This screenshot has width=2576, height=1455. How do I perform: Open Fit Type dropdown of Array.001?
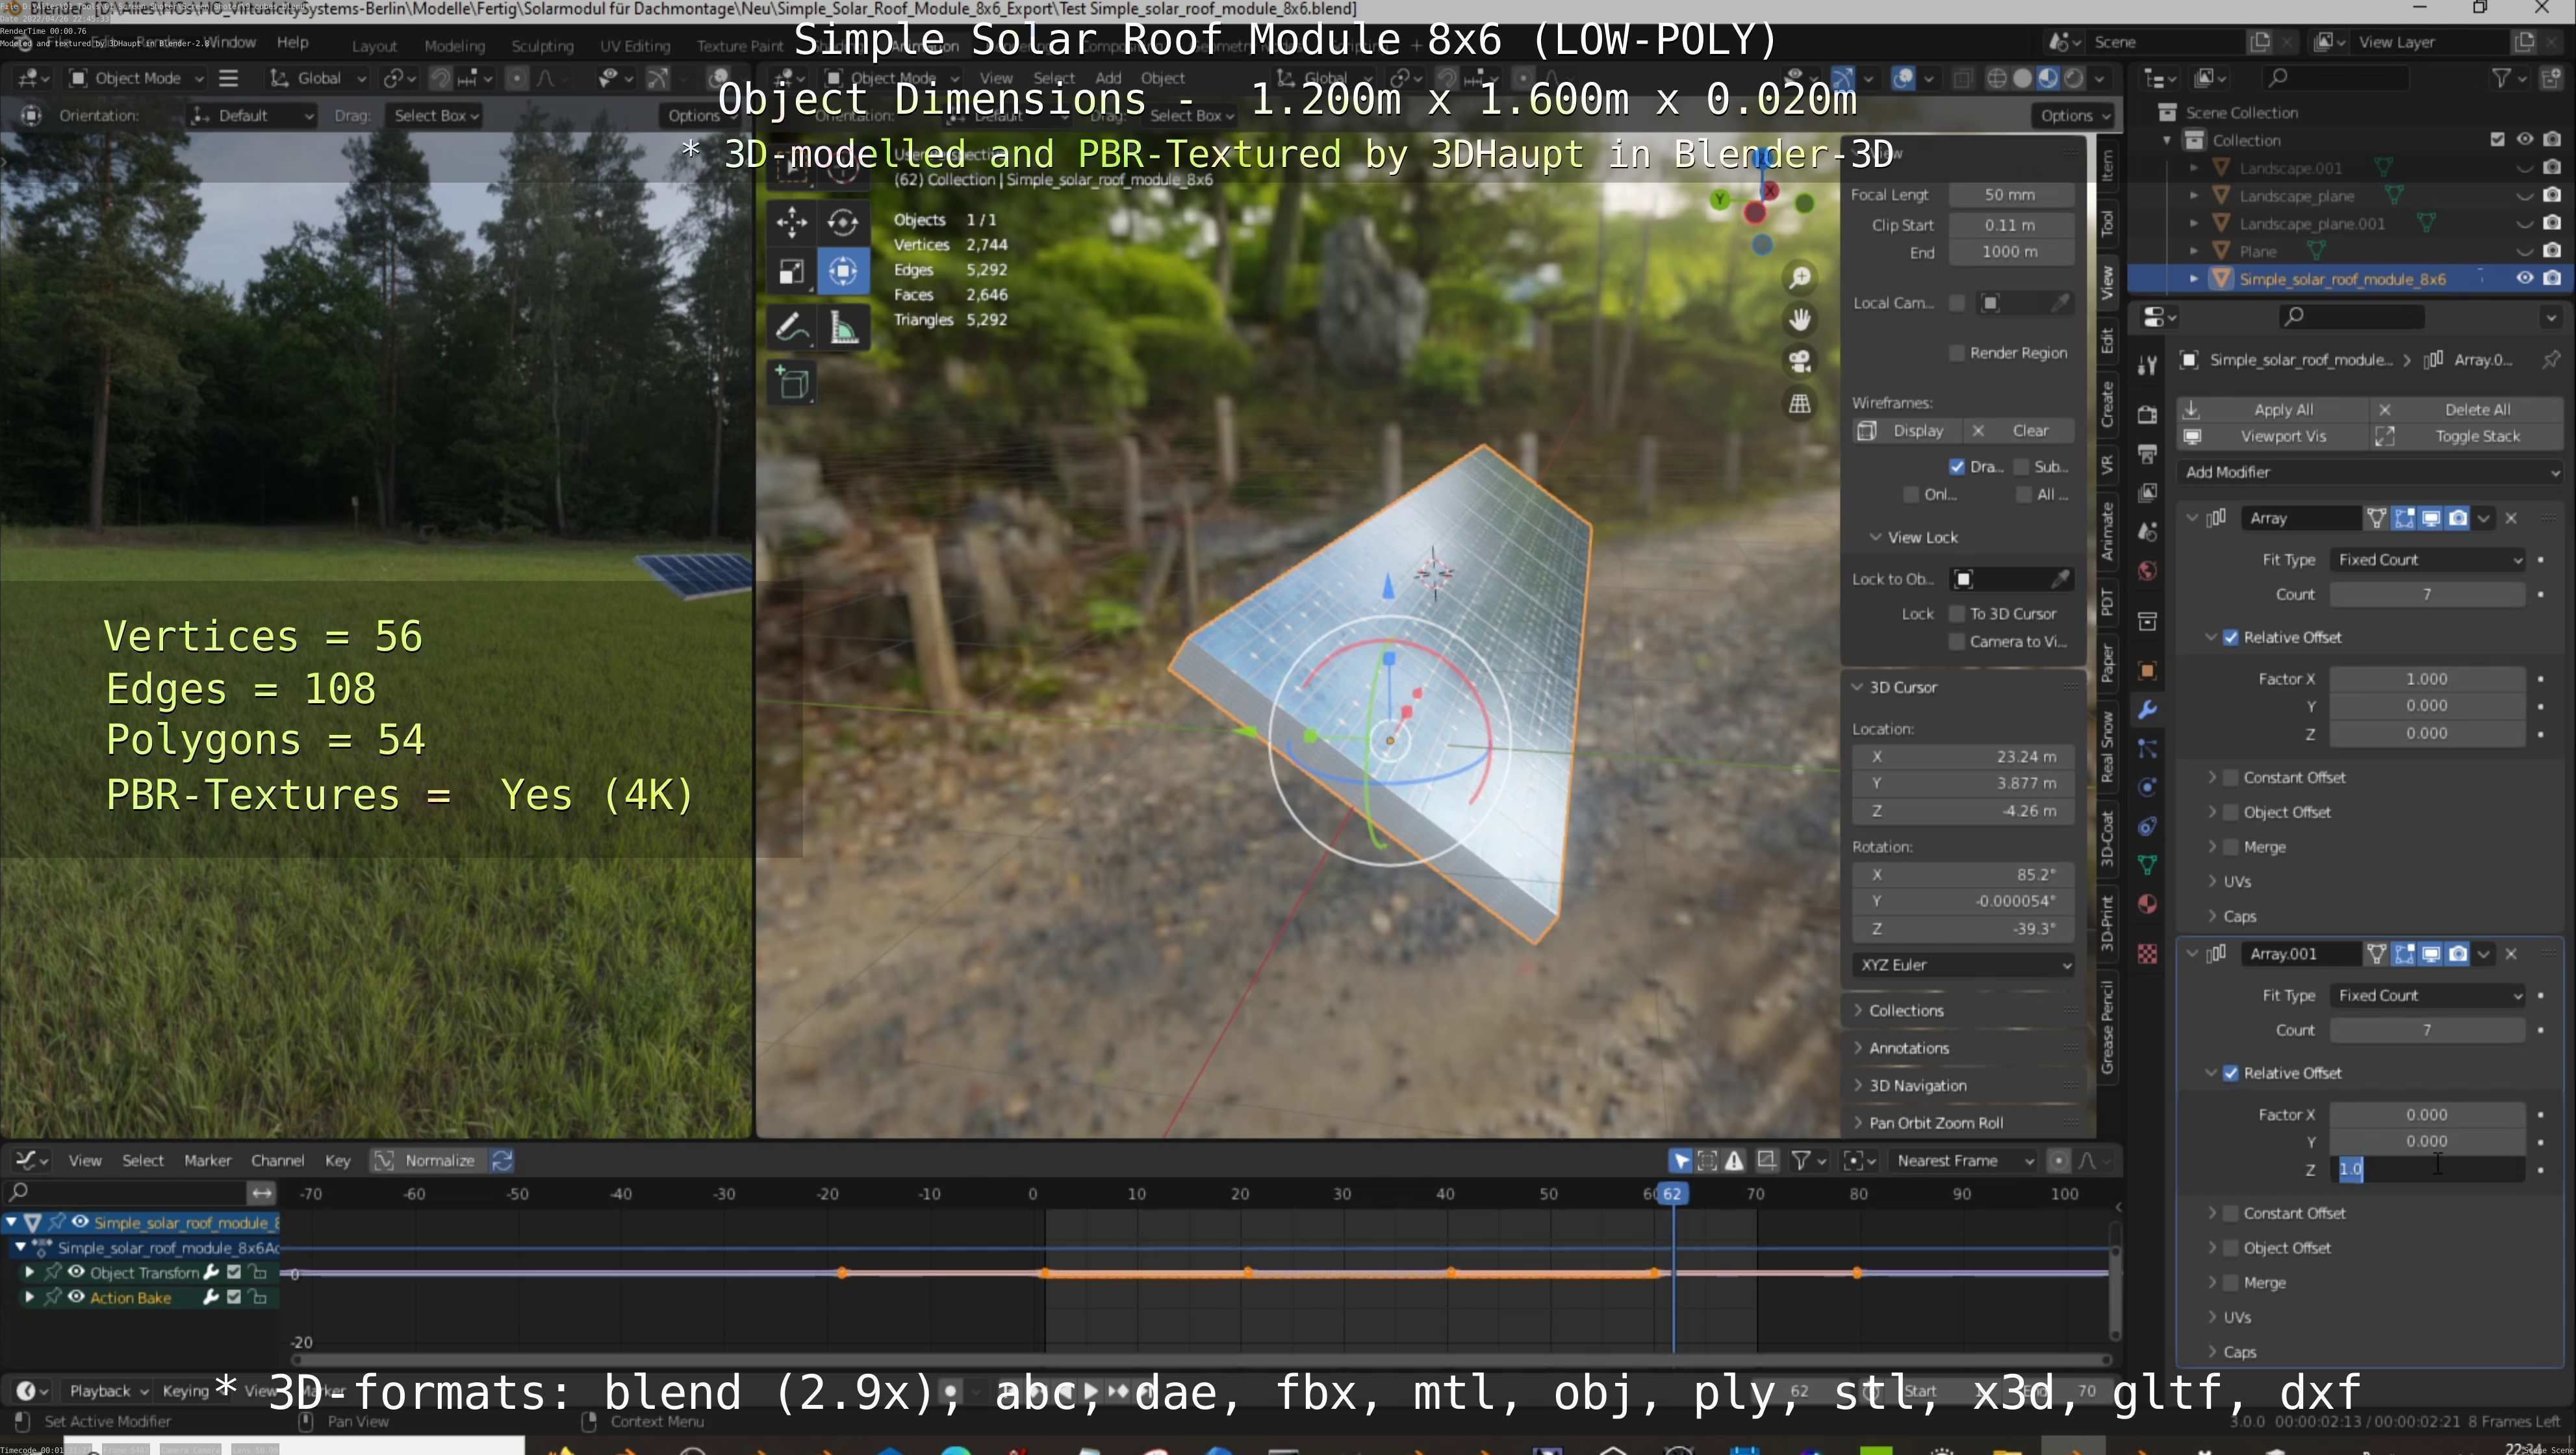[x=2429, y=996]
